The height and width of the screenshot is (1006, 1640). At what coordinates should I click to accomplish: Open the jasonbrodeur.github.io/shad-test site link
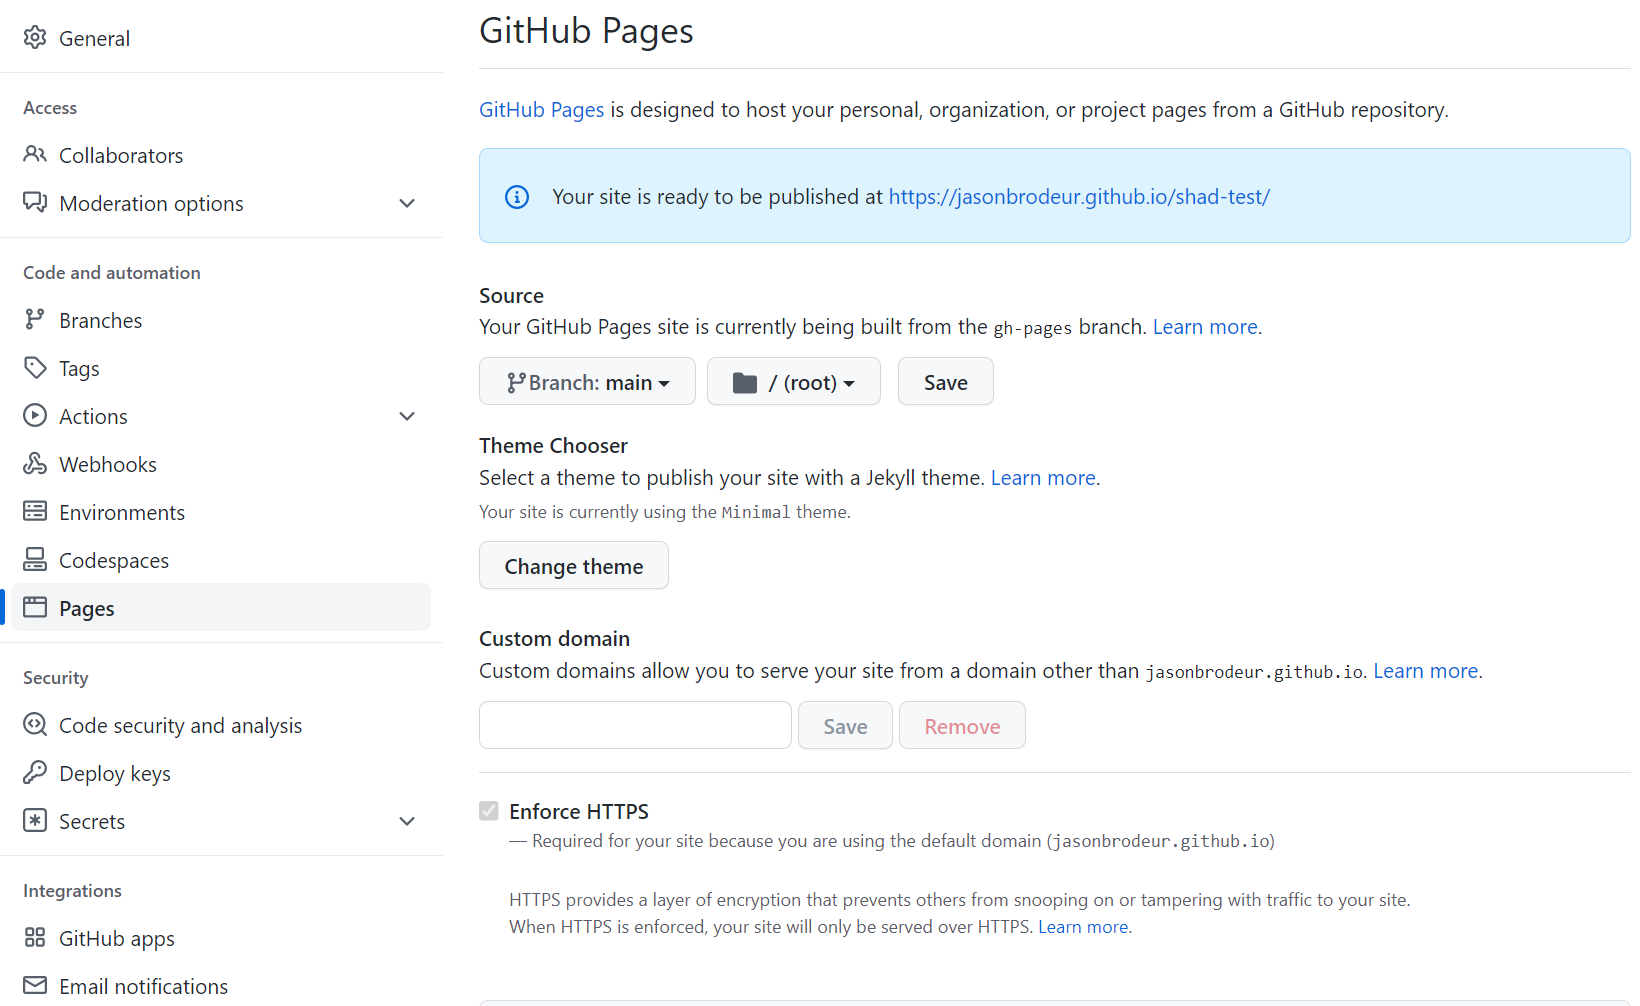click(x=1079, y=197)
